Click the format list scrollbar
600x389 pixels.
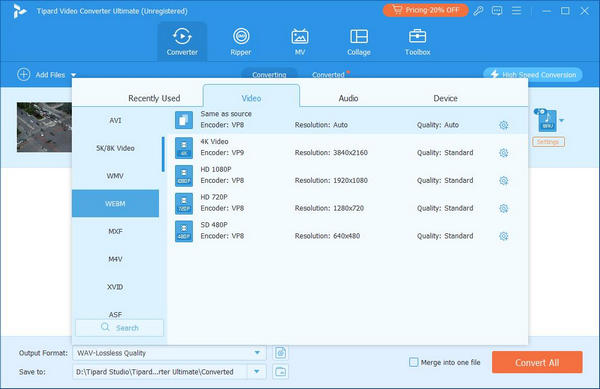coord(163,154)
